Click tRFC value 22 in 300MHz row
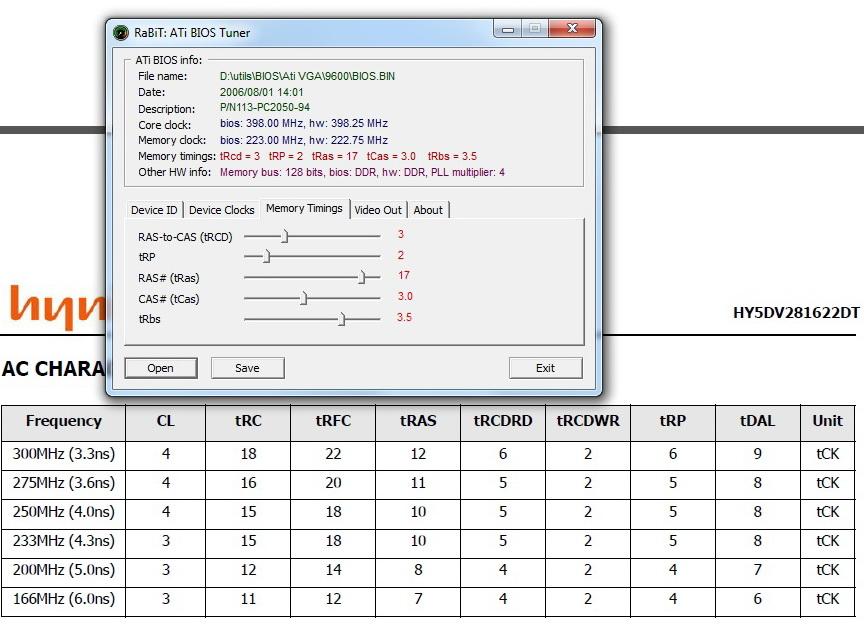The height and width of the screenshot is (635, 864). 333,454
